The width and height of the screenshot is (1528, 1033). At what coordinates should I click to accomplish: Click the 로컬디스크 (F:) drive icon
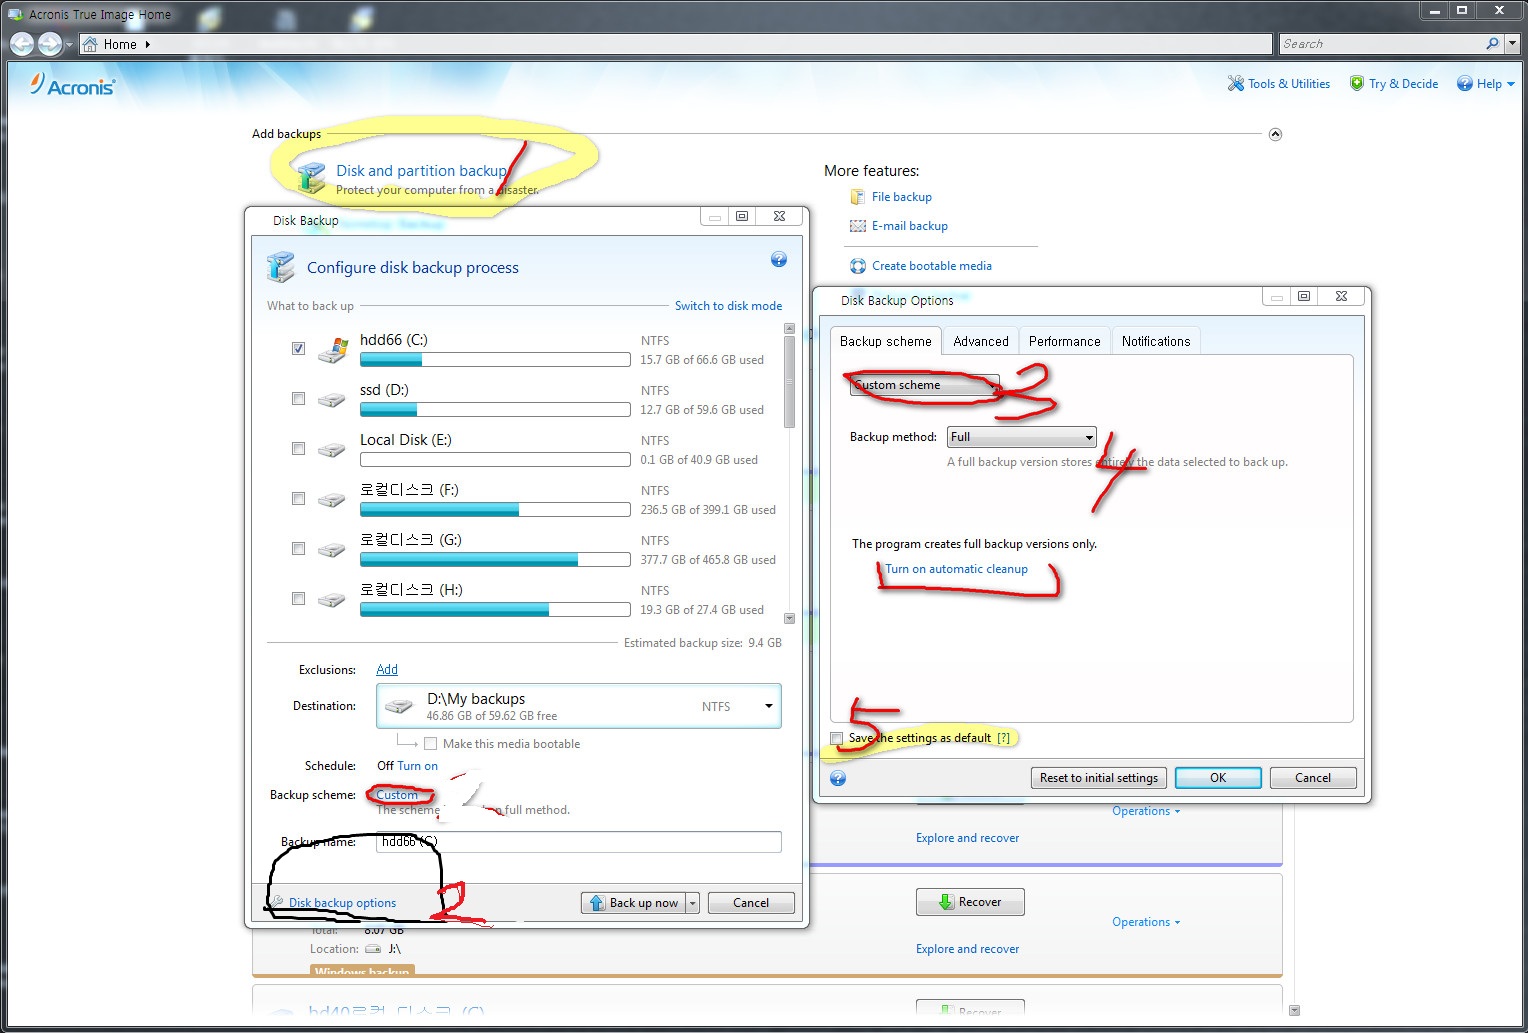pyautogui.click(x=331, y=500)
